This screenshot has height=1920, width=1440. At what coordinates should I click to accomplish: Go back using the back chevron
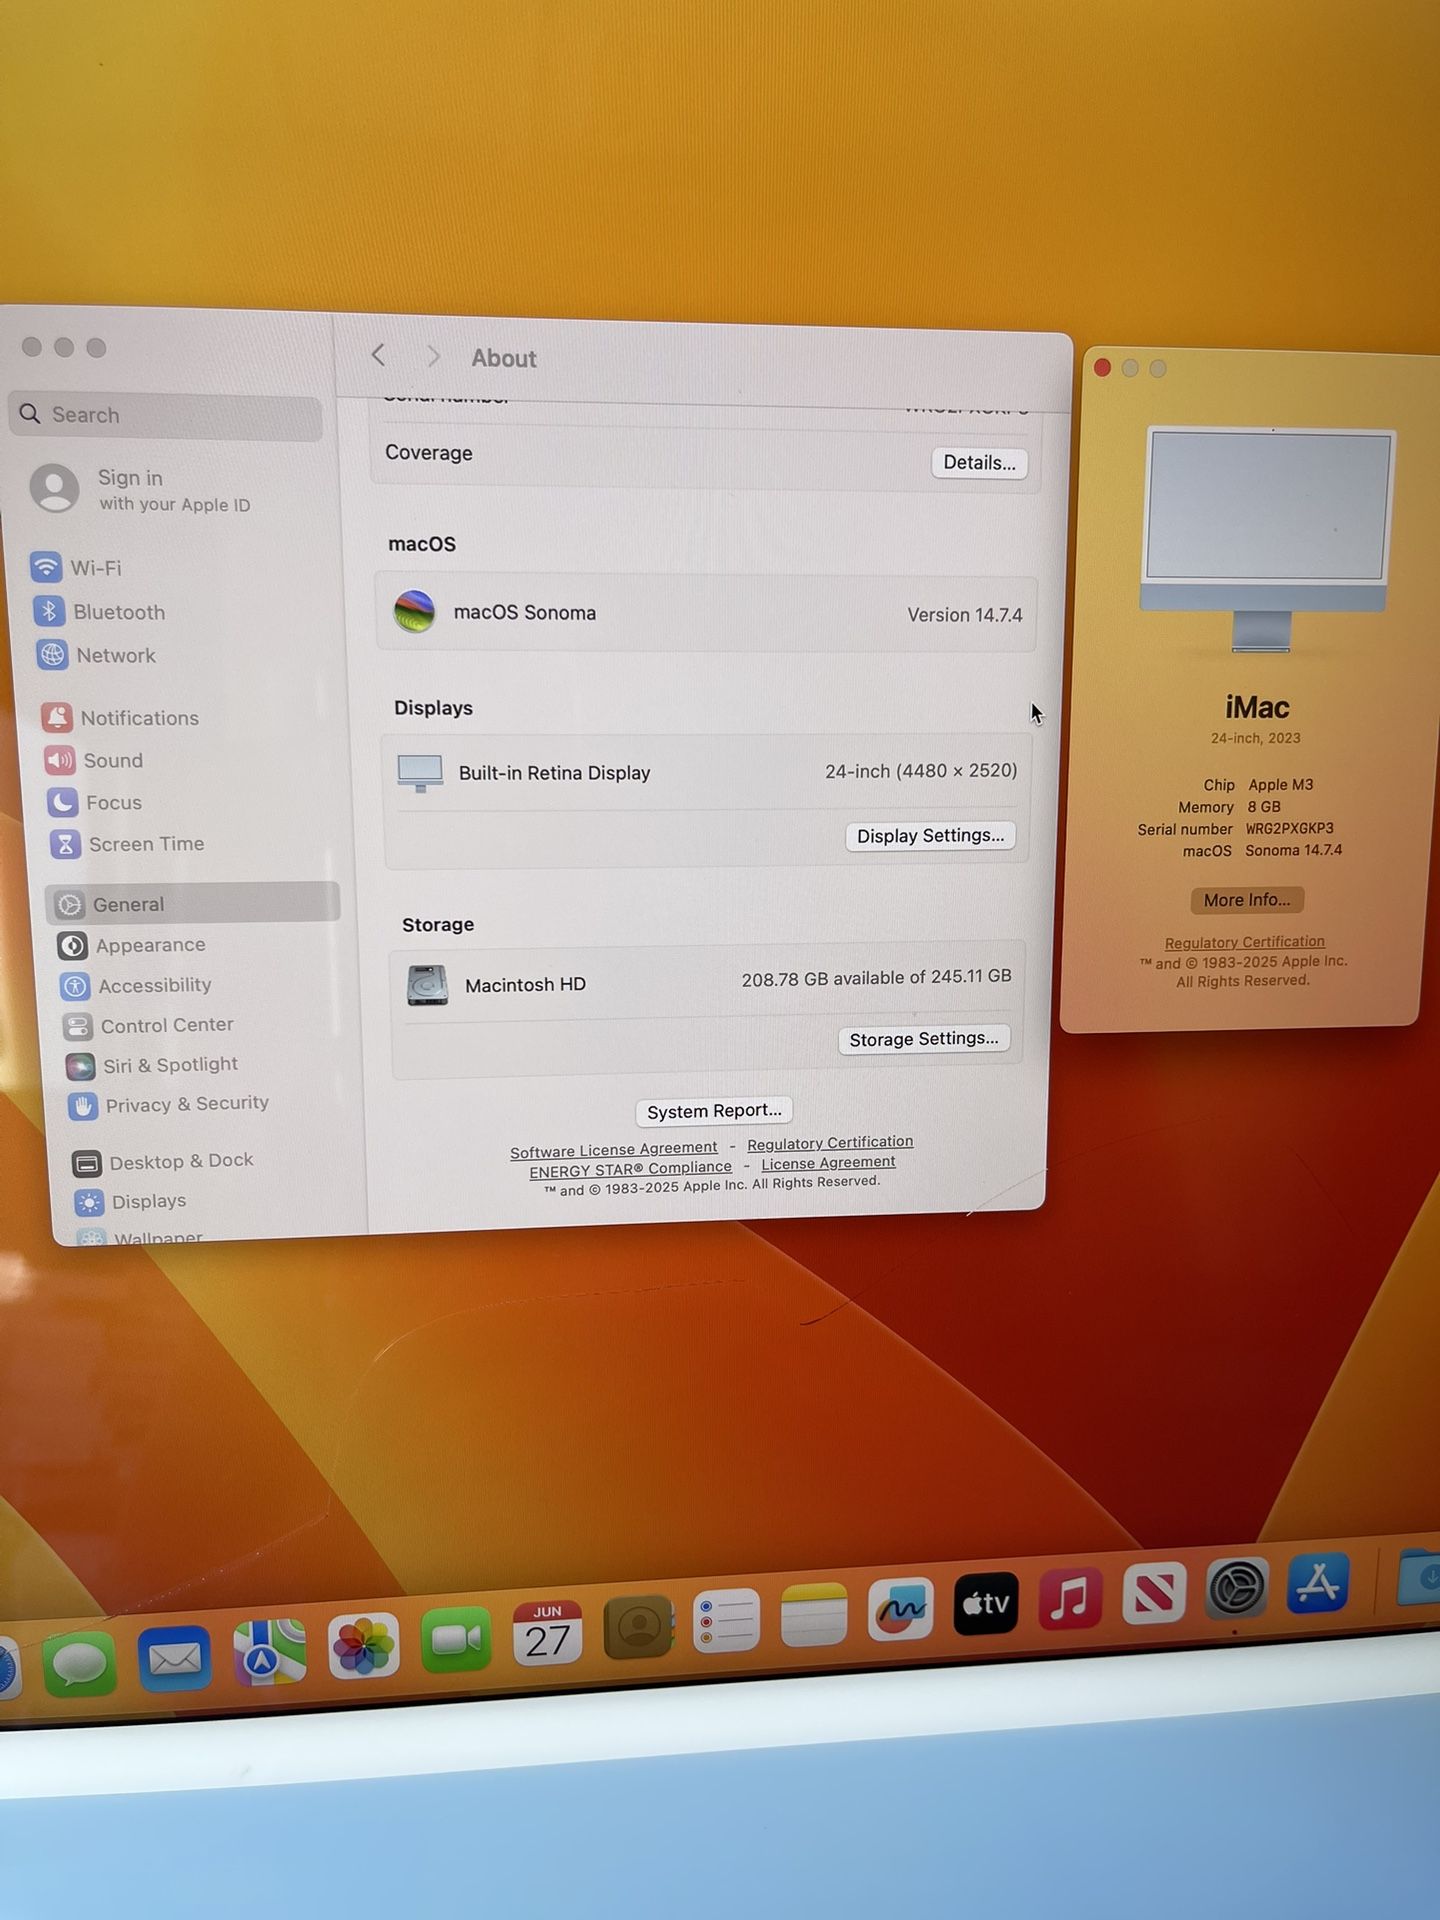[x=378, y=354]
